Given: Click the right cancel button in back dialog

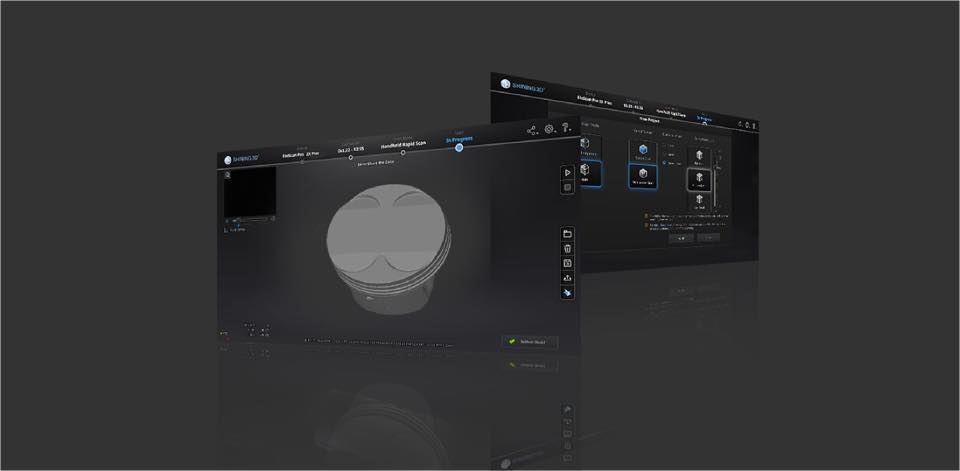Looking at the screenshot, I should (x=708, y=238).
